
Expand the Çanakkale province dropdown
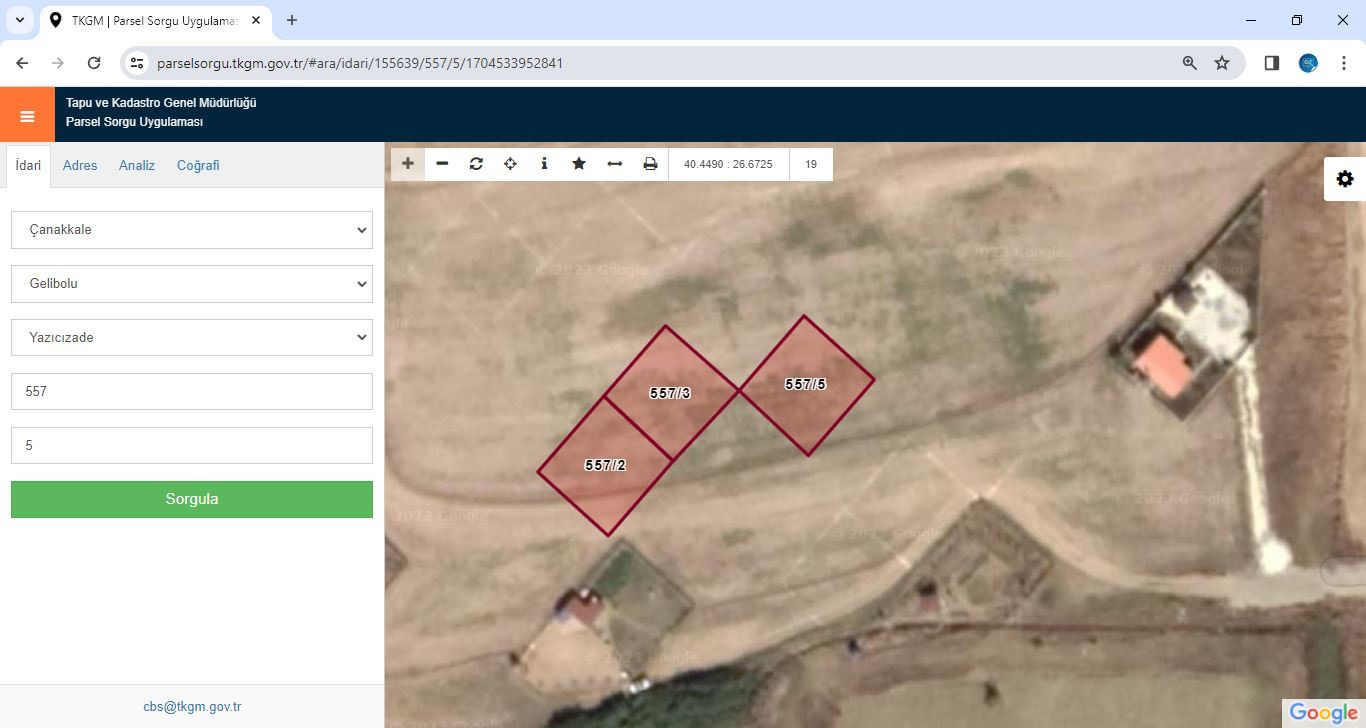[192, 230]
